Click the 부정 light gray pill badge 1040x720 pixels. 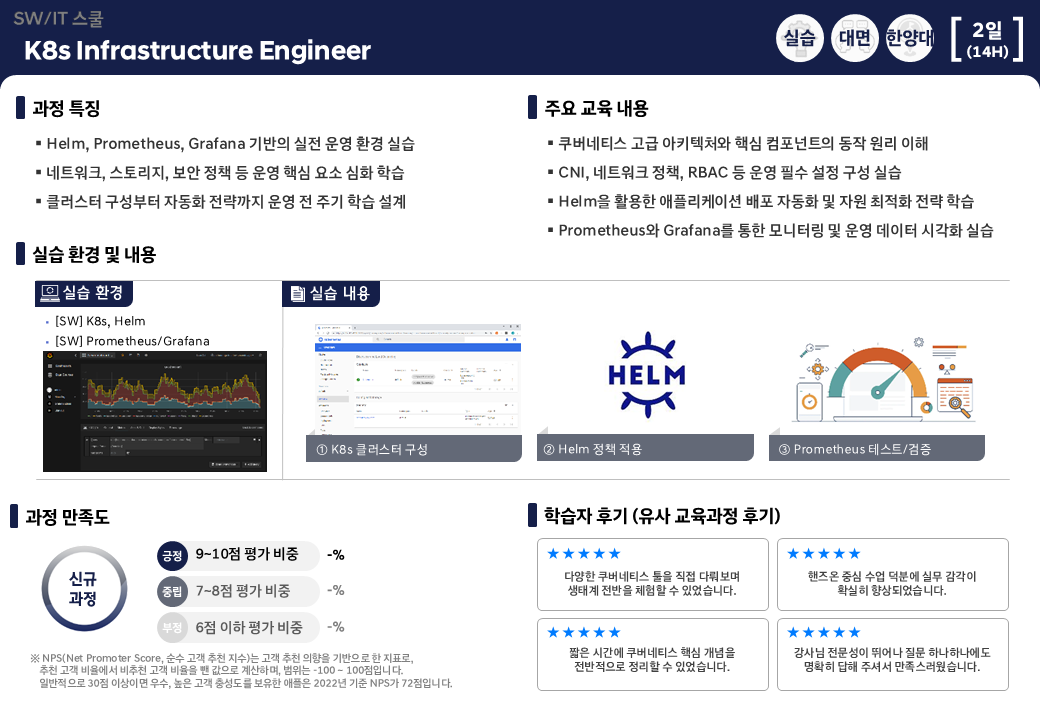(x=172, y=627)
